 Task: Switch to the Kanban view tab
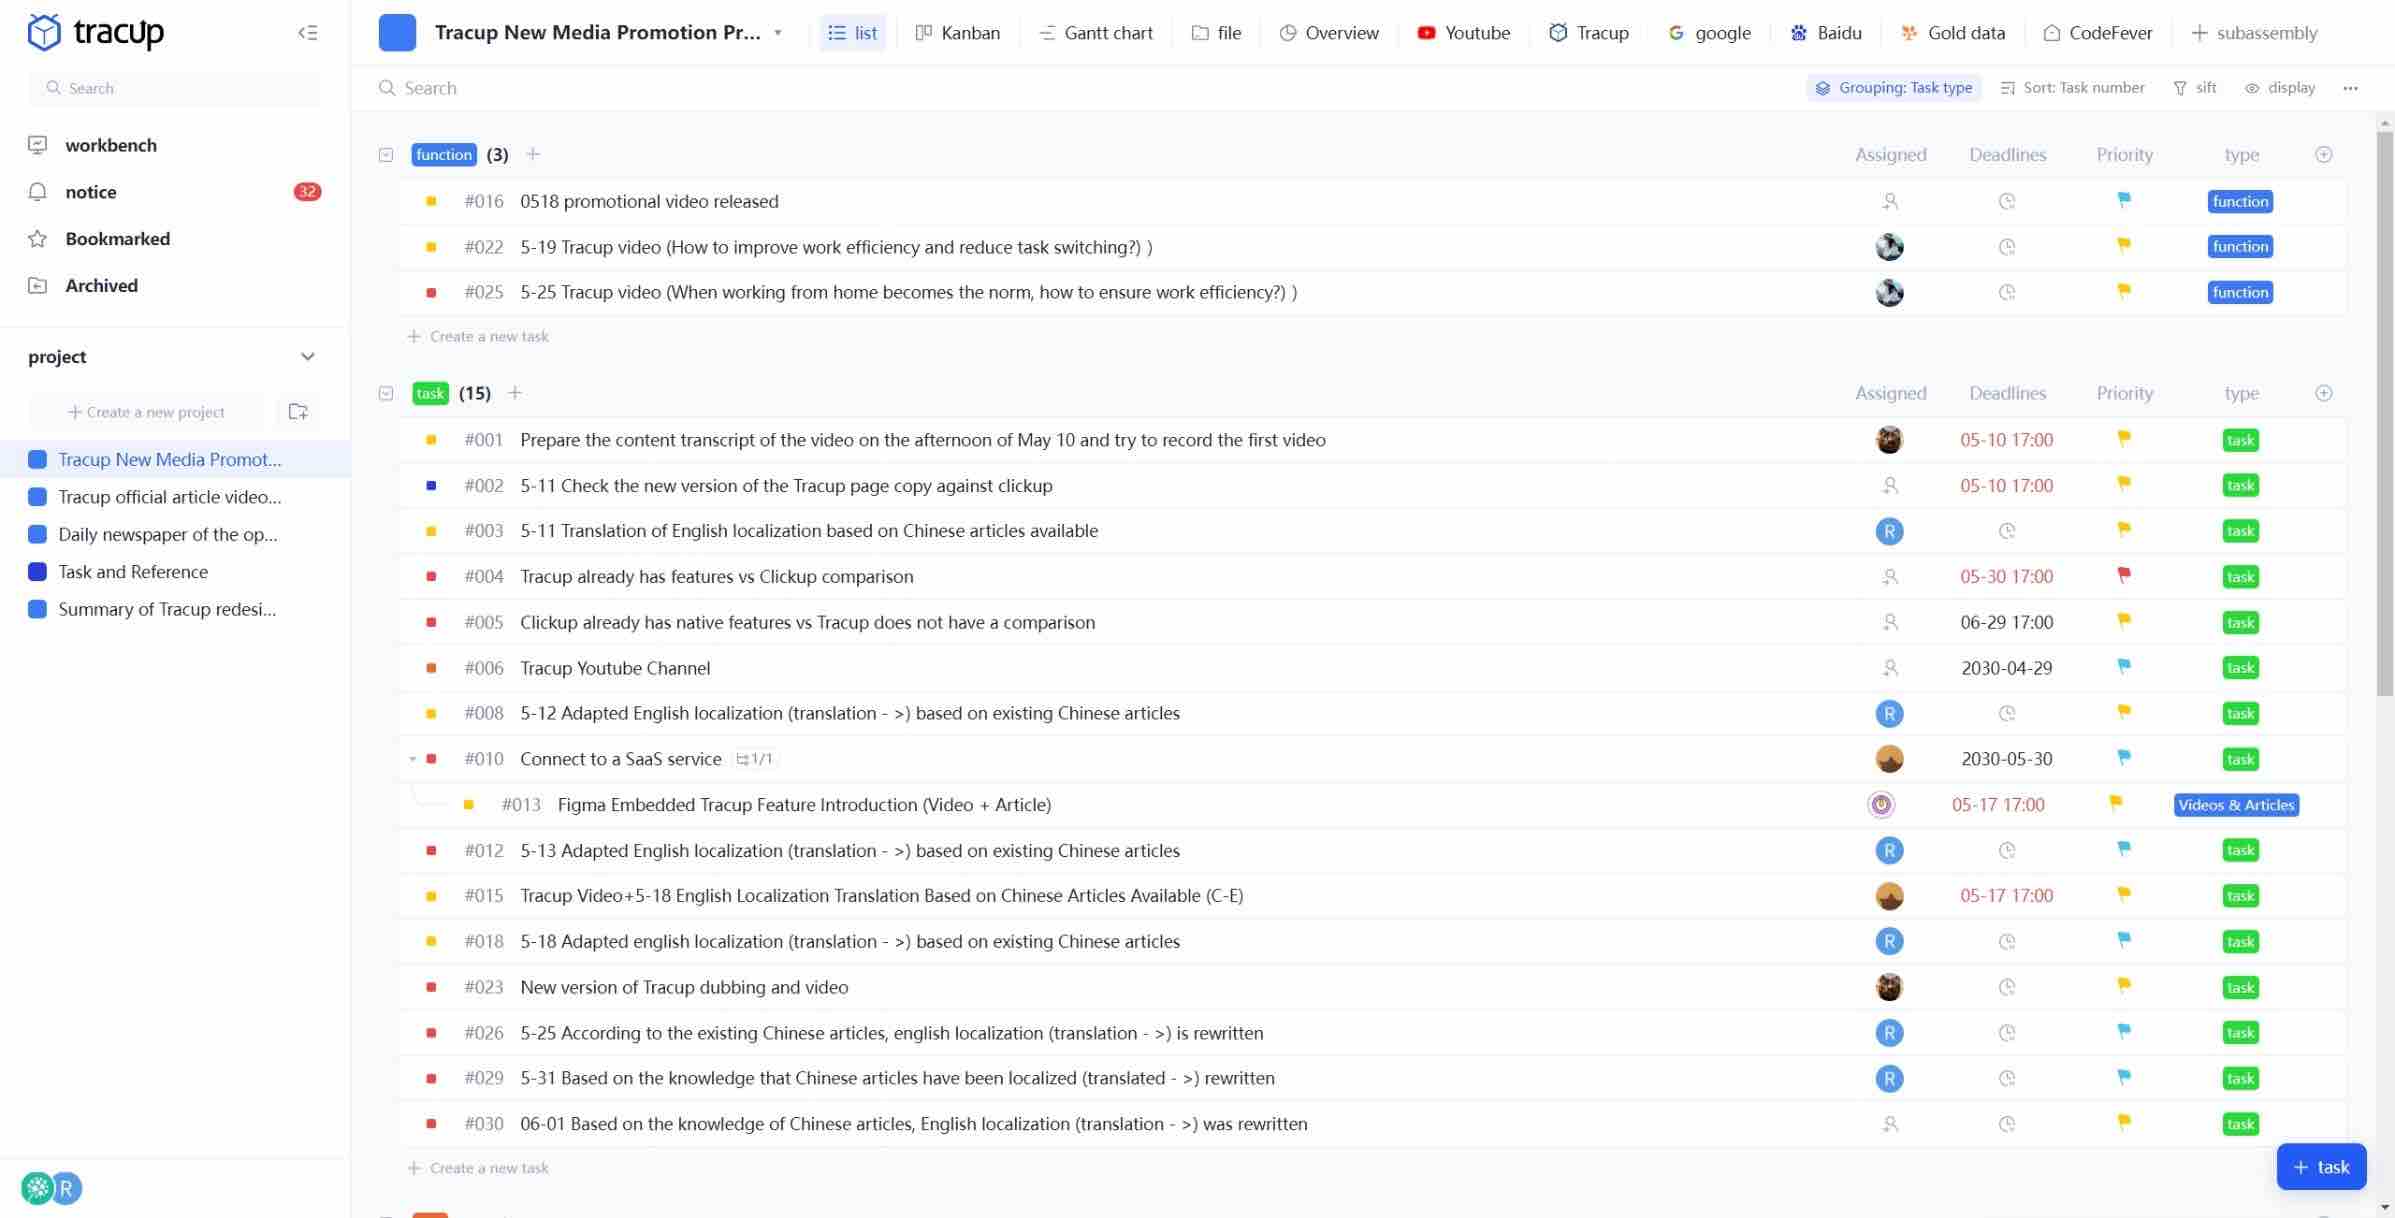(x=957, y=33)
